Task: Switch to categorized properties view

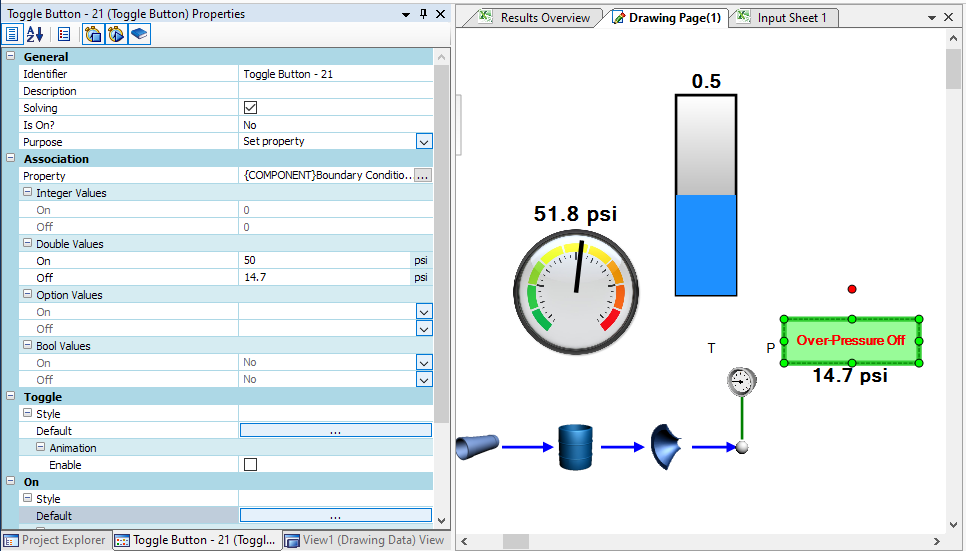Action: pyautogui.click(x=14, y=34)
